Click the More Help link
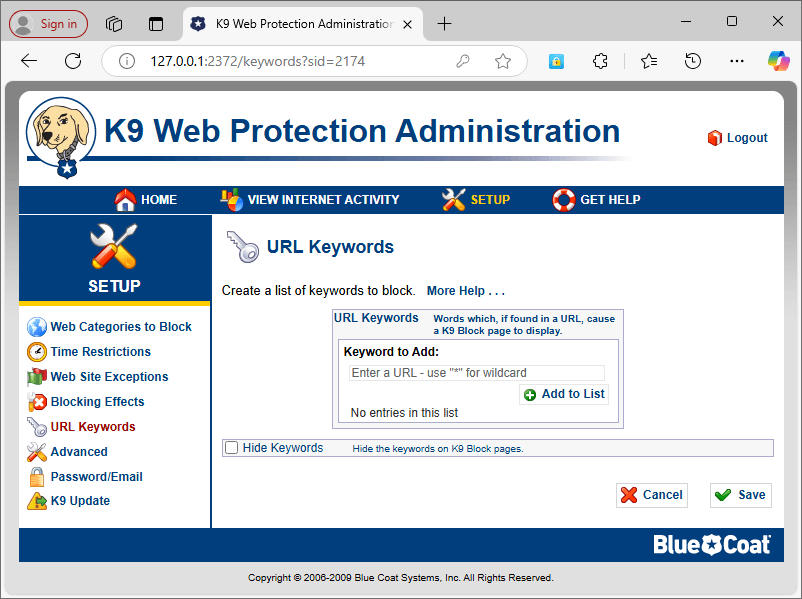 click(x=466, y=291)
